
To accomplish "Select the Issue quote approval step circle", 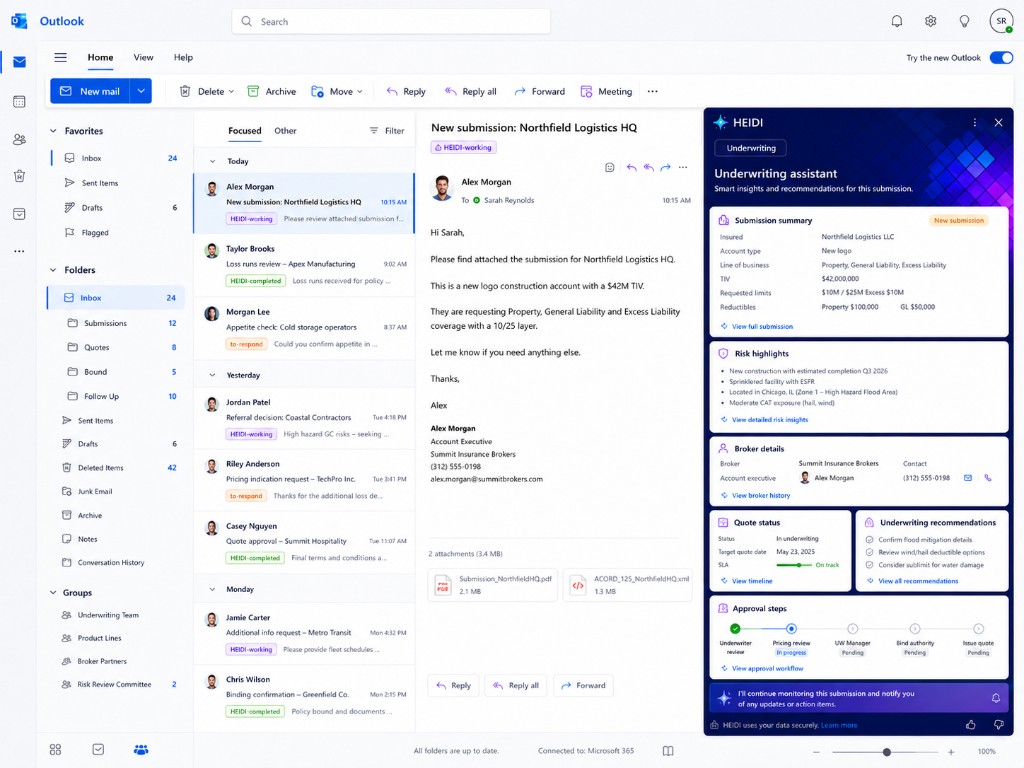I will [x=978, y=628].
